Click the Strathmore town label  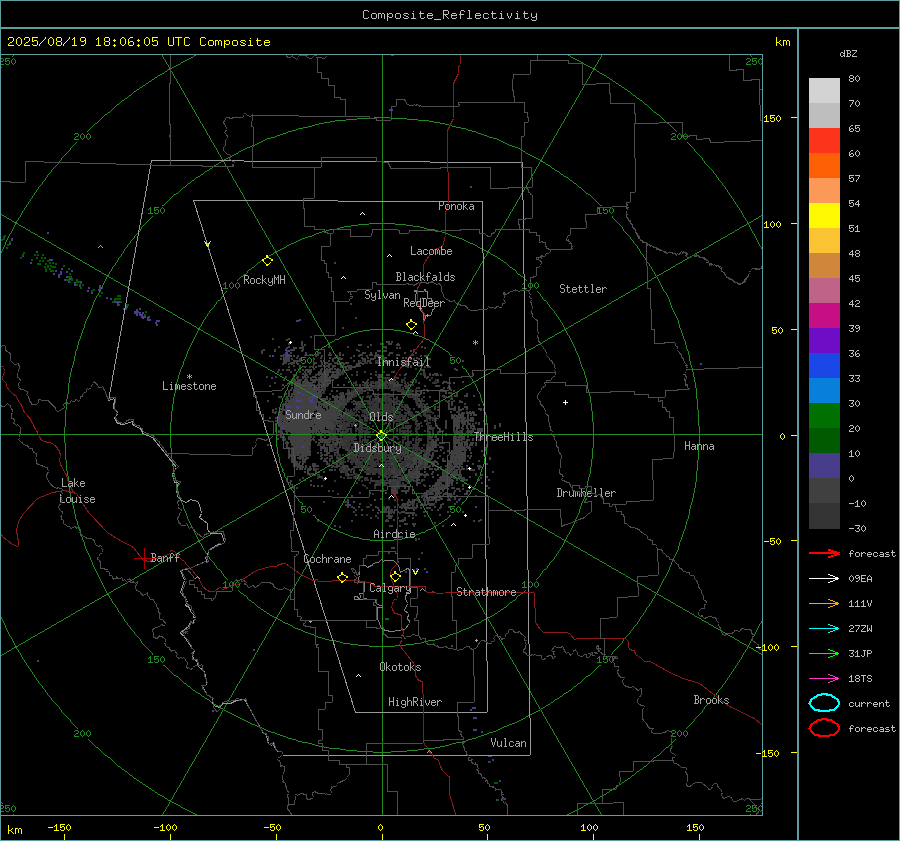tap(486, 592)
